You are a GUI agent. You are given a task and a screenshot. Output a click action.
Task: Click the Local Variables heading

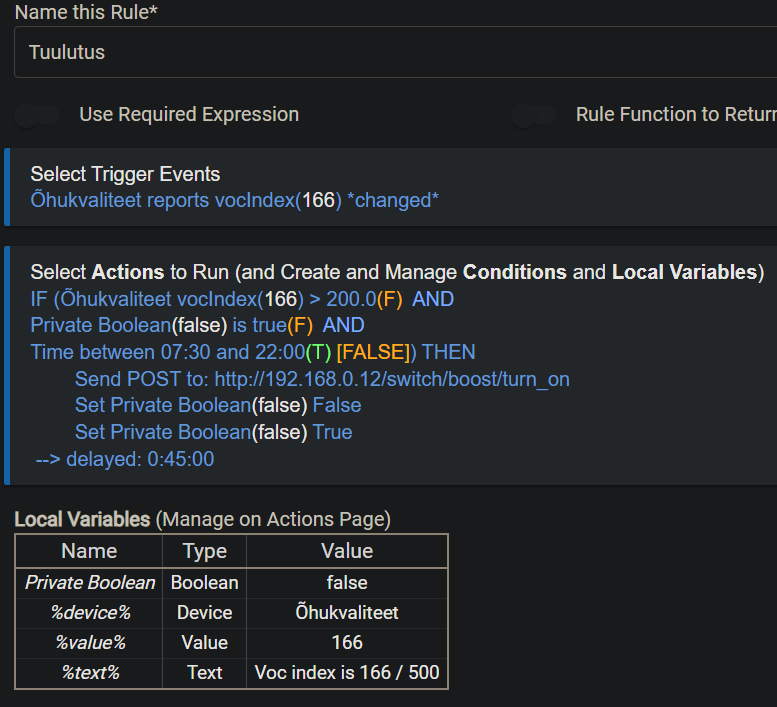tap(82, 519)
